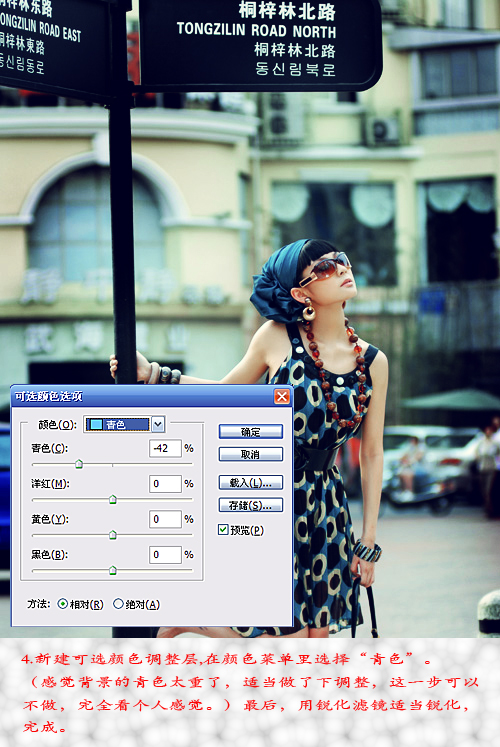Screen dimensions: 500x747
Task: Click the 黄色(Y) percentage input field
Action: pos(165,519)
